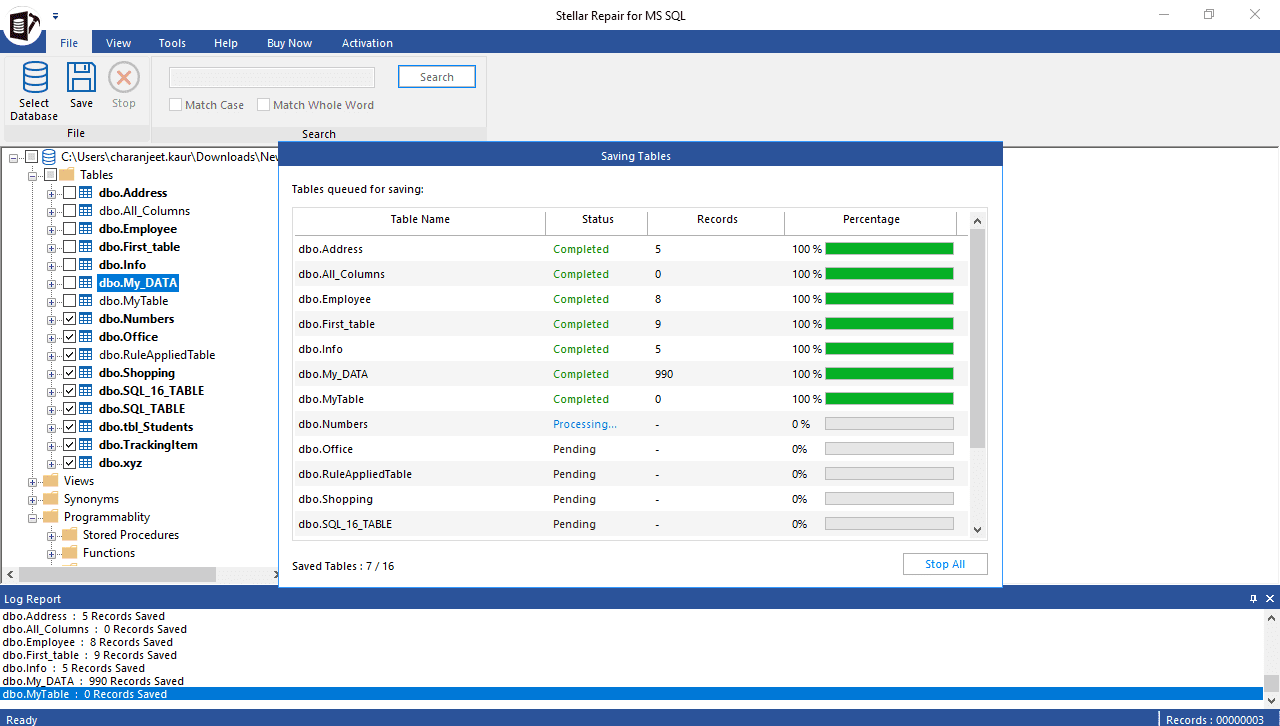1280x726 pixels.
Task: Click the dbo.Numbers progress bar
Action: 888,424
